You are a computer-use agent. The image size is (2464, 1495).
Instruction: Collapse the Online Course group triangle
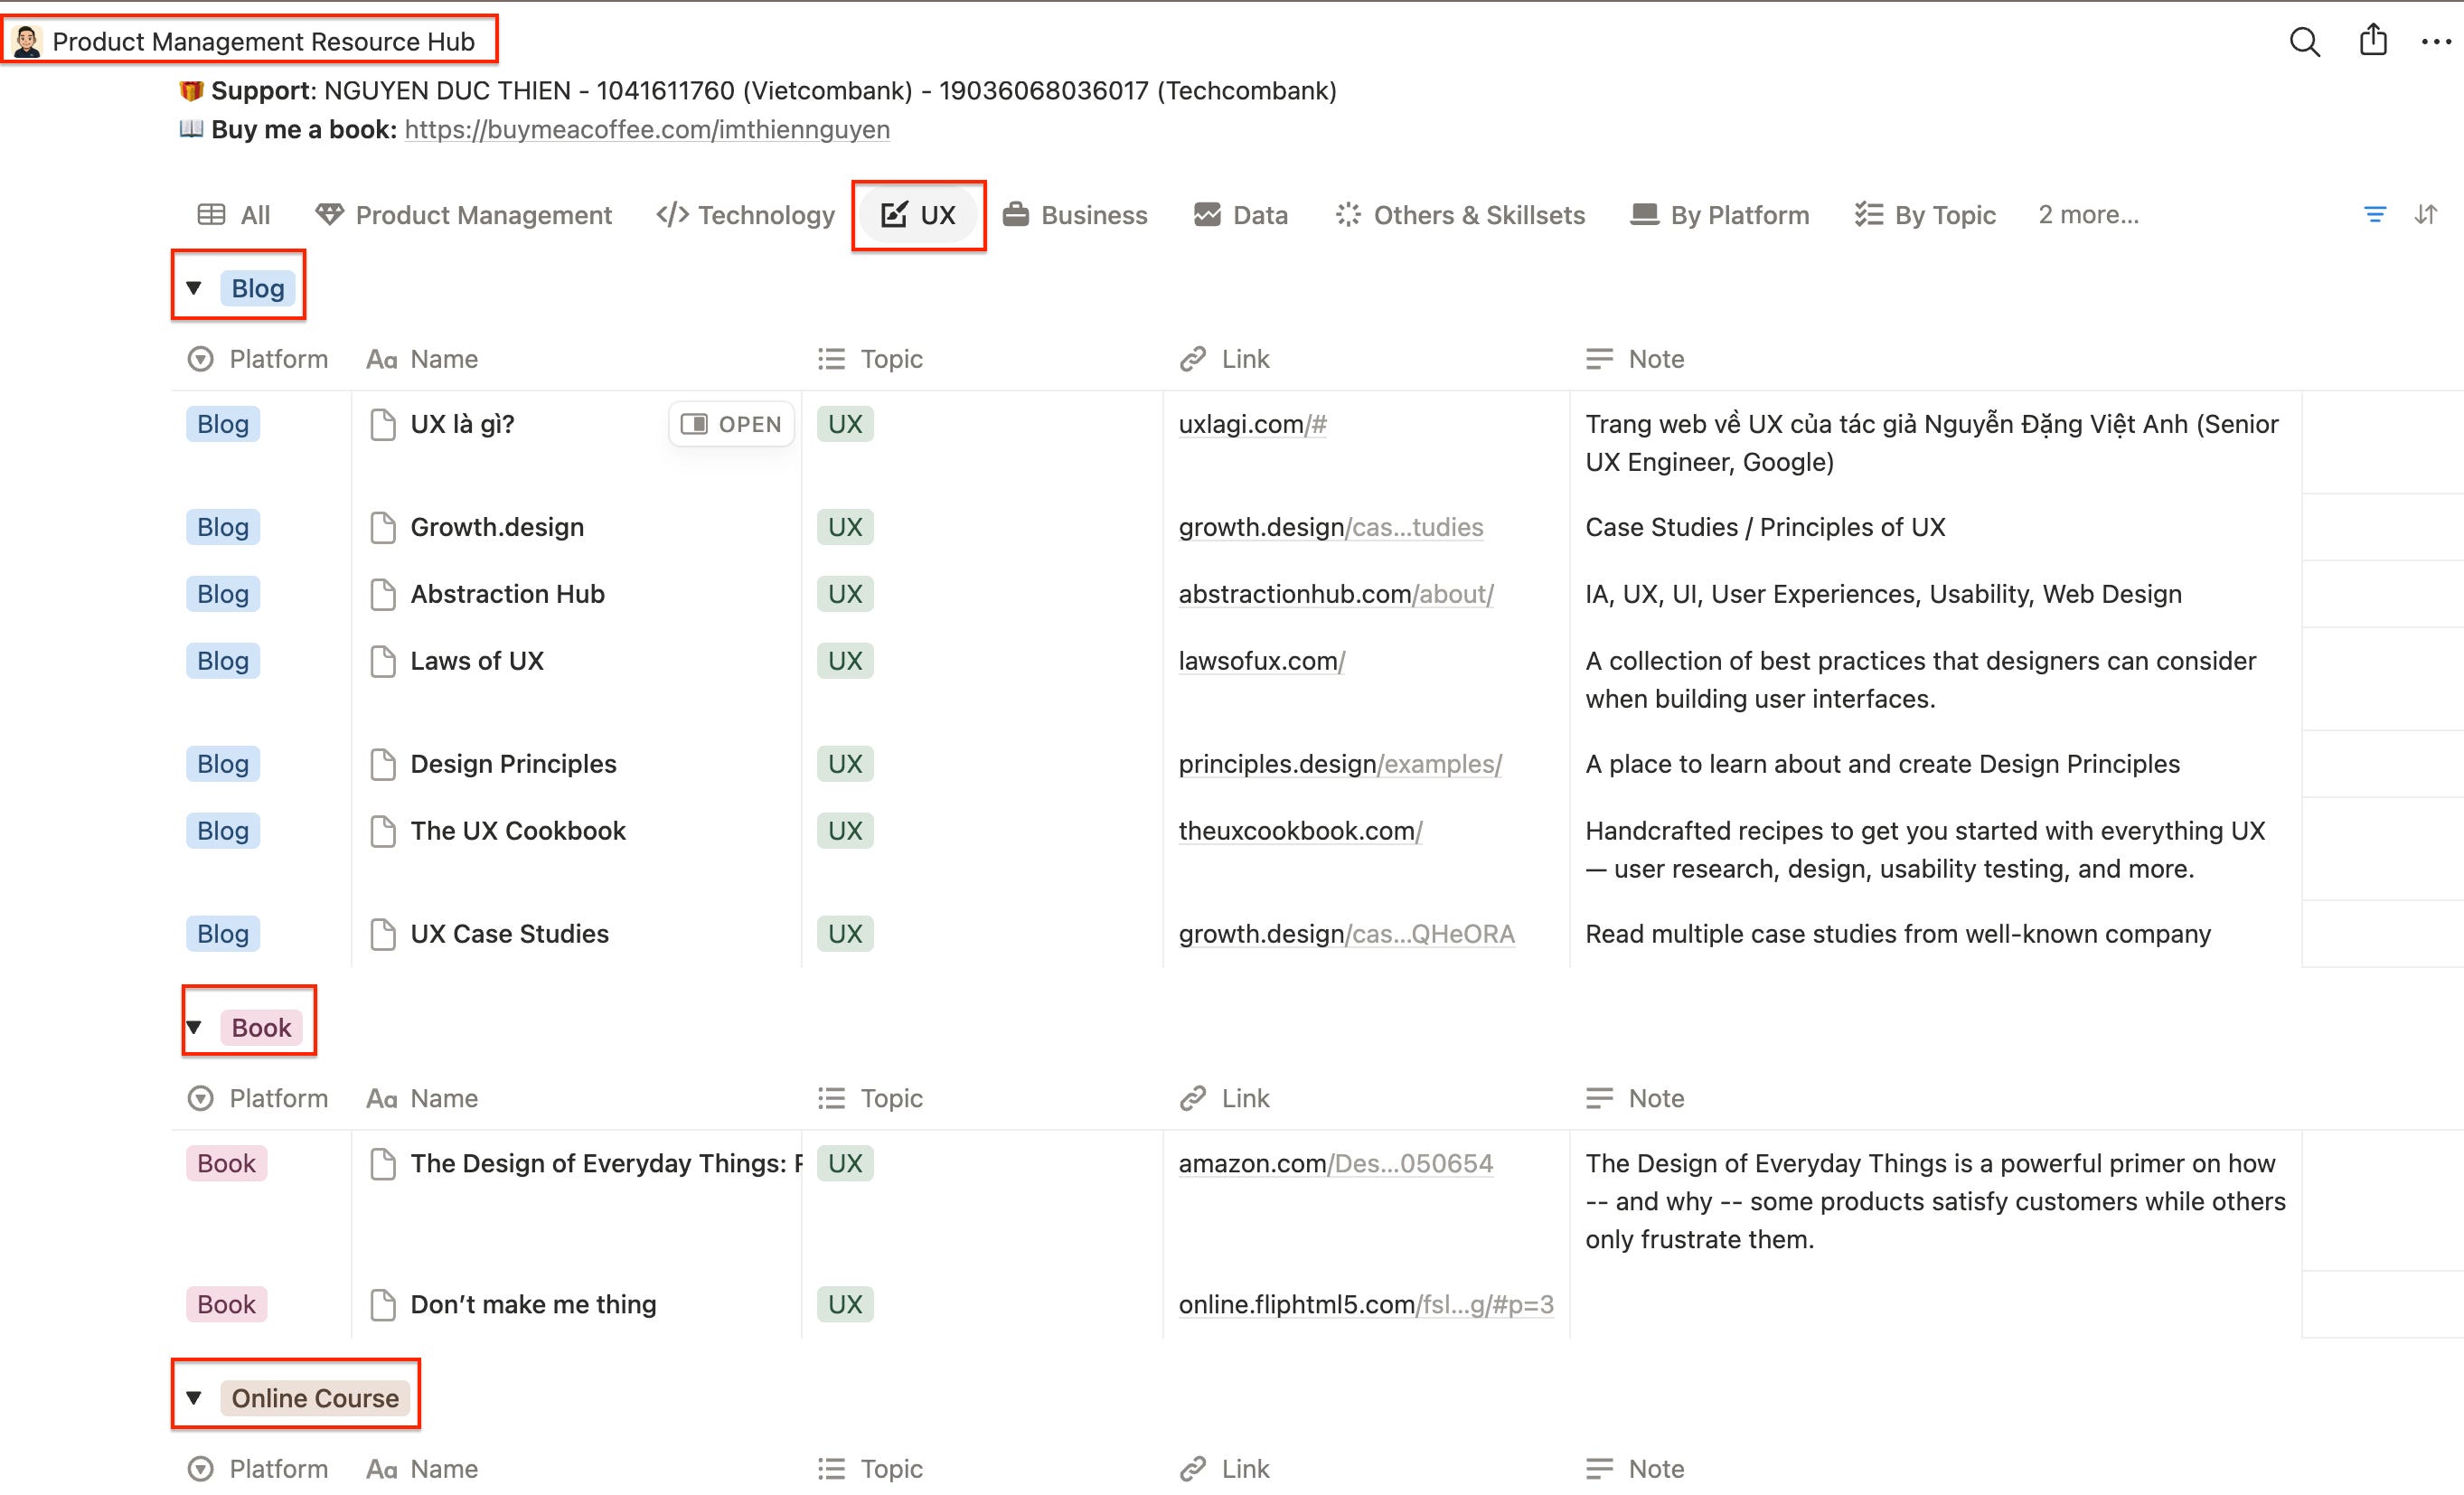194,1397
